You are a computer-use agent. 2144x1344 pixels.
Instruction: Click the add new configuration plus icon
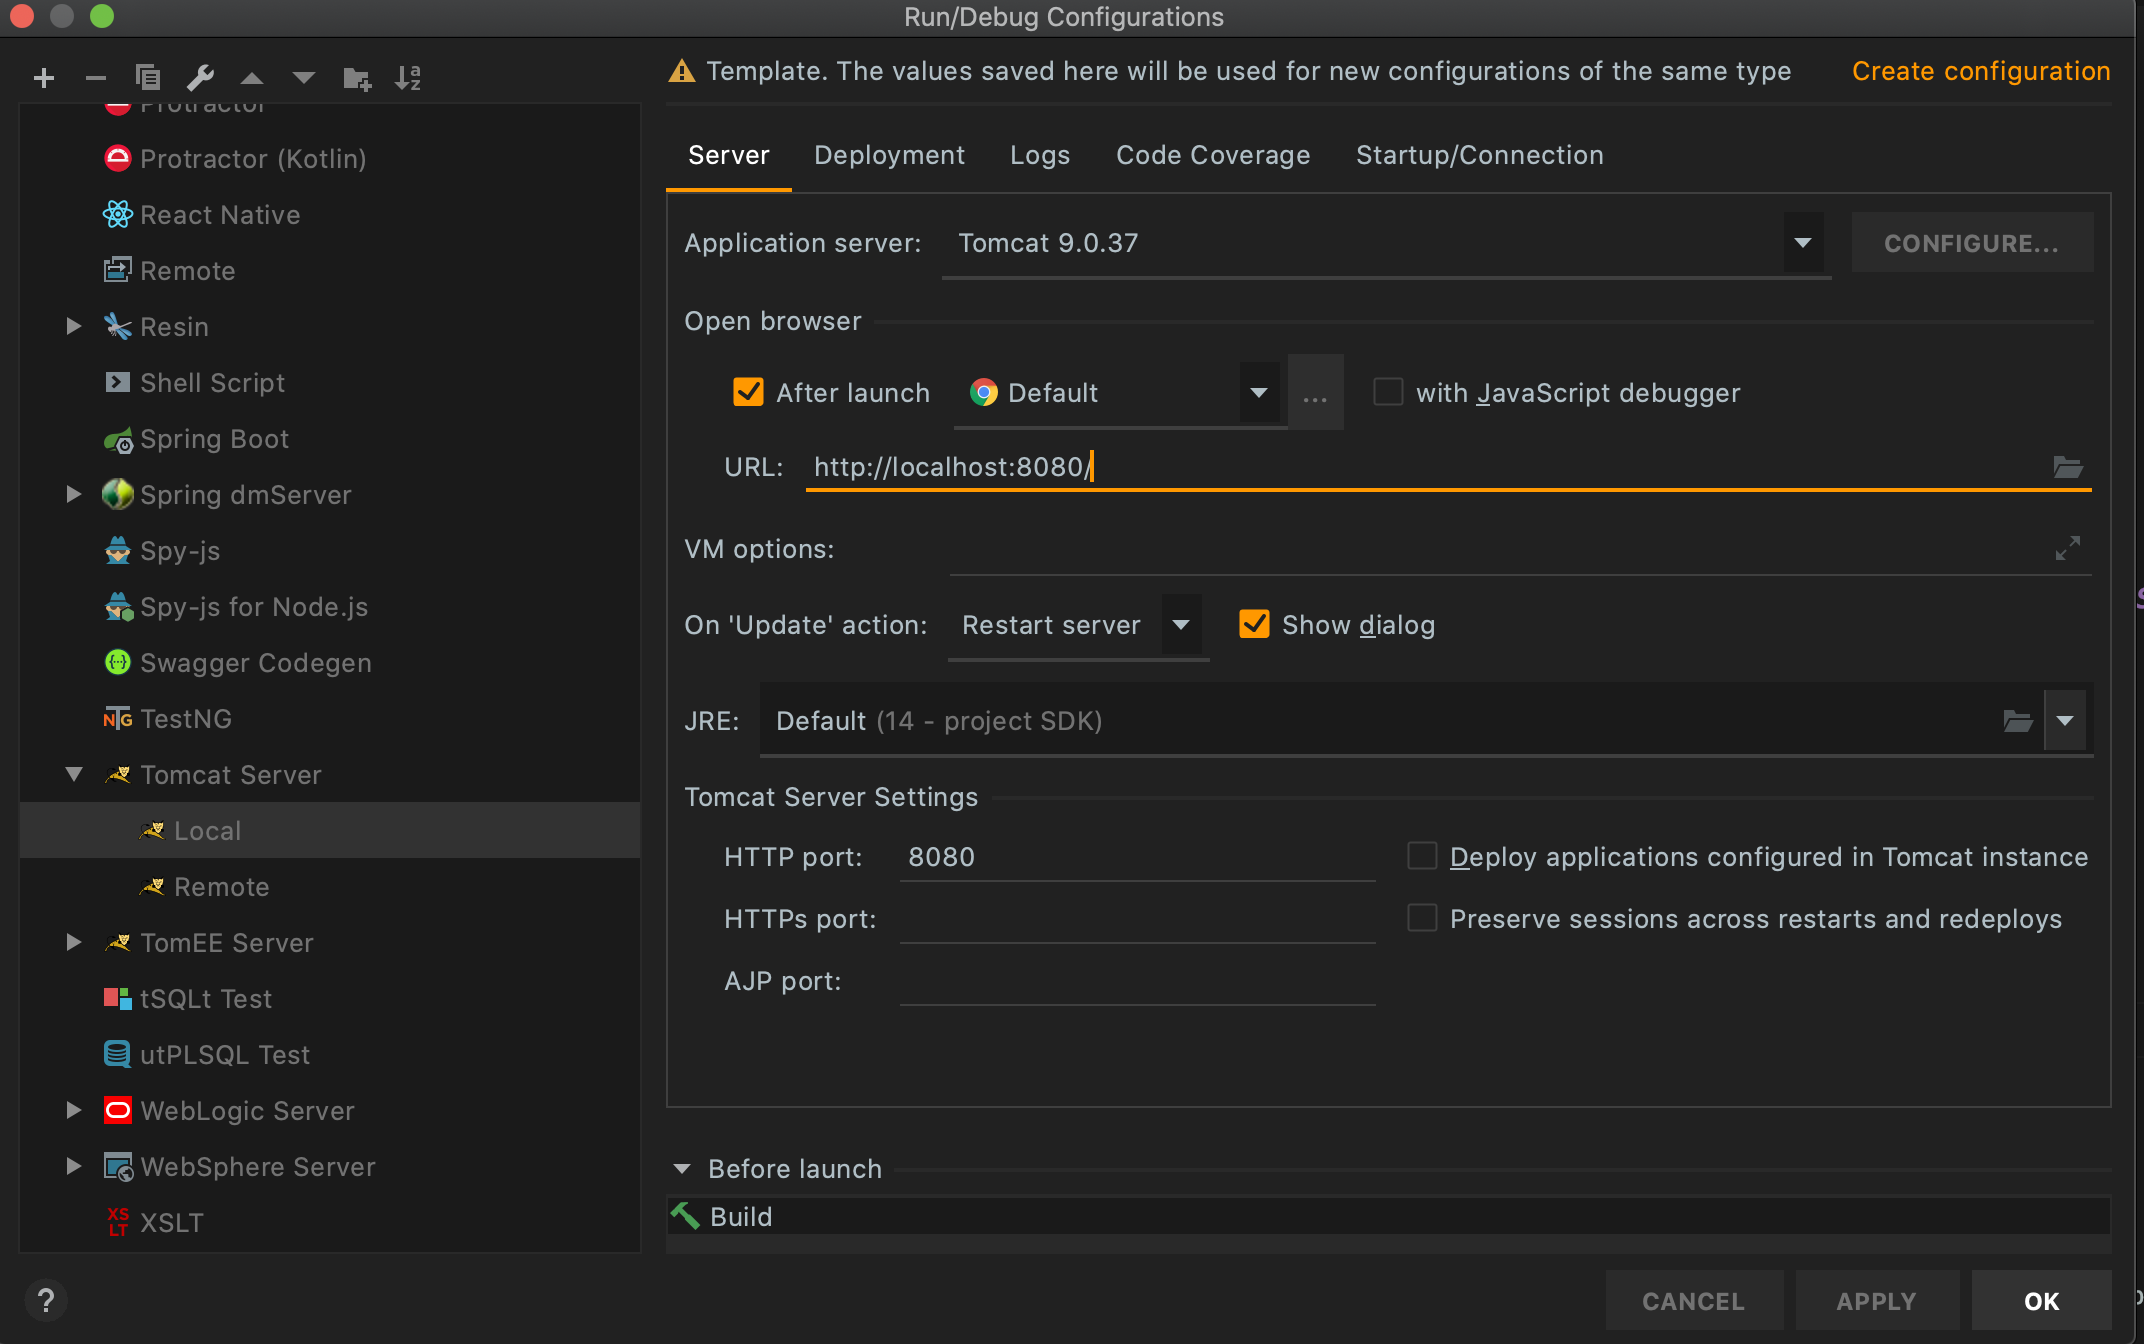point(44,78)
